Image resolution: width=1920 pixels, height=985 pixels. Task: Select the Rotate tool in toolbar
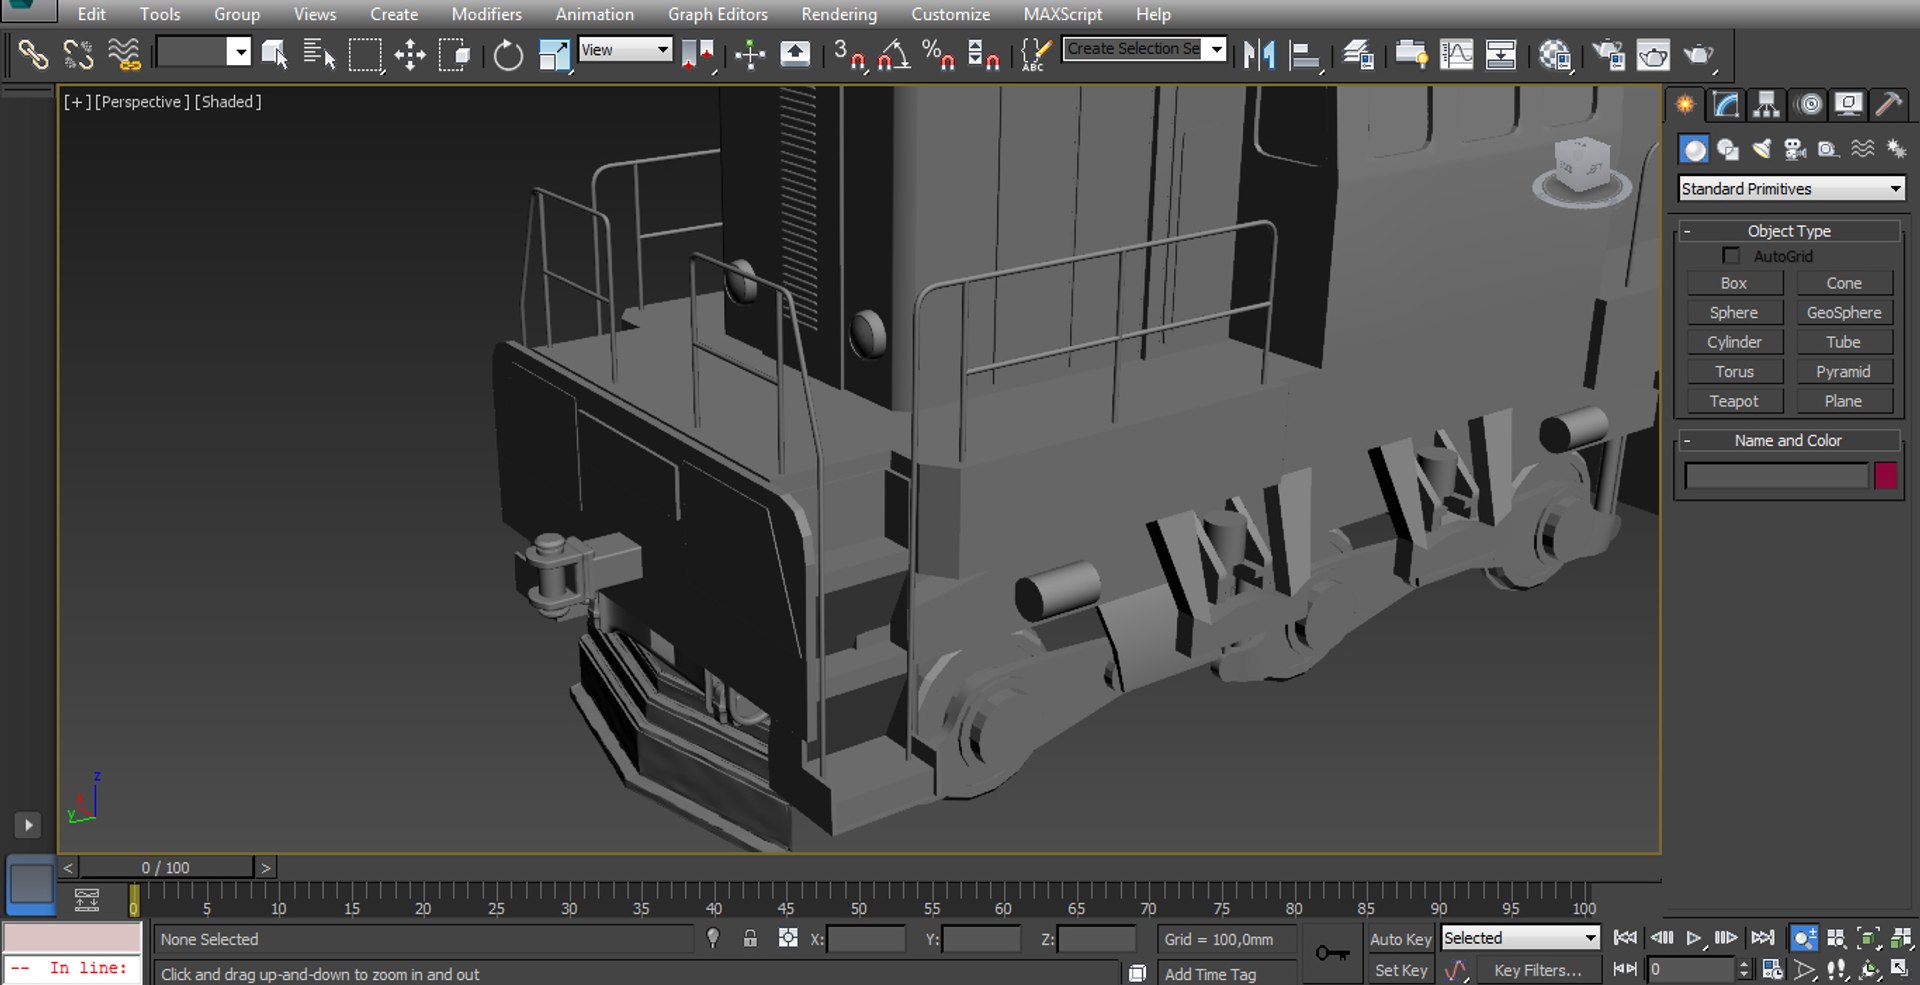(508, 54)
